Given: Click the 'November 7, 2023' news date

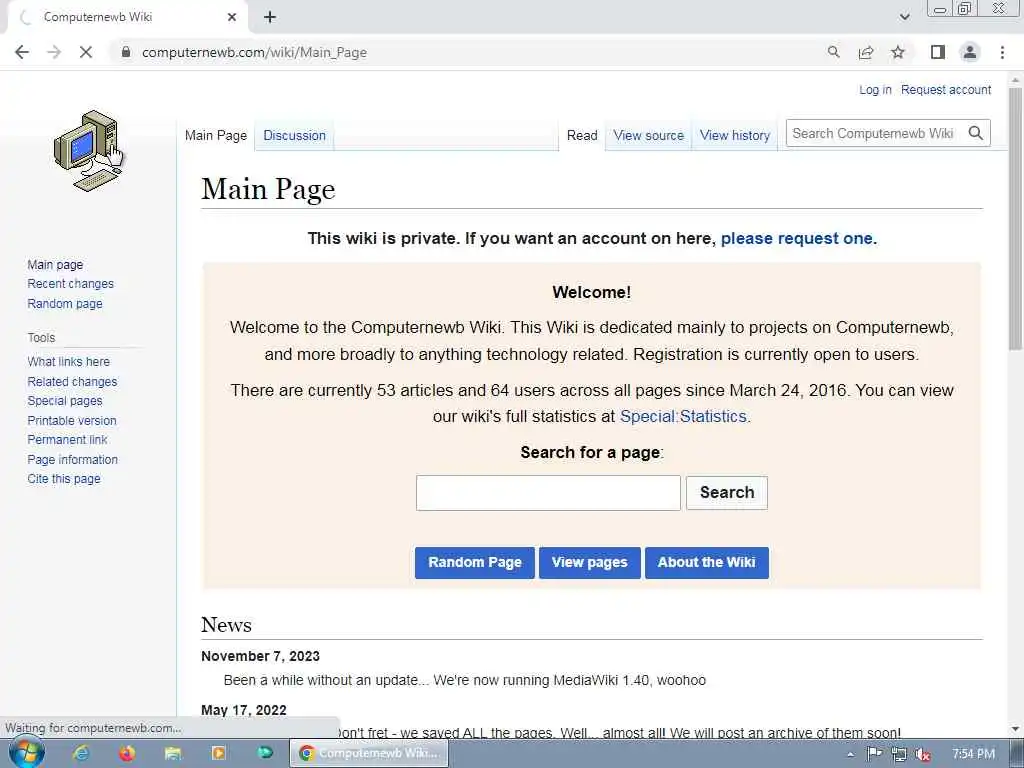Looking at the screenshot, I should coord(260,656).
